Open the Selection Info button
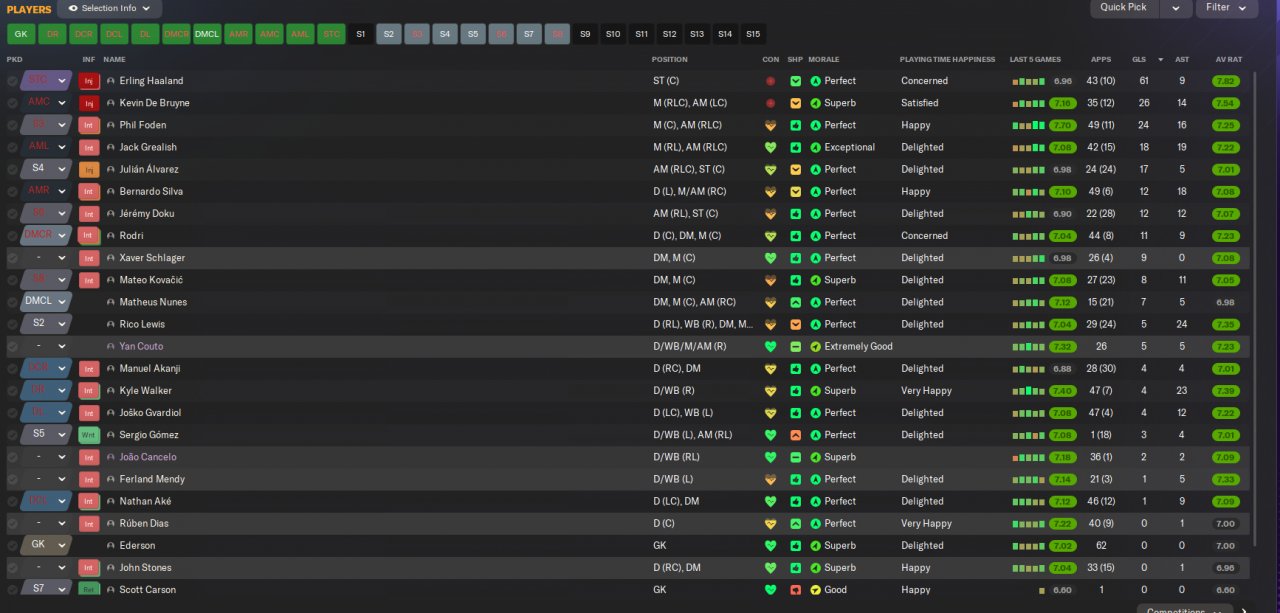 click(109, 8)
